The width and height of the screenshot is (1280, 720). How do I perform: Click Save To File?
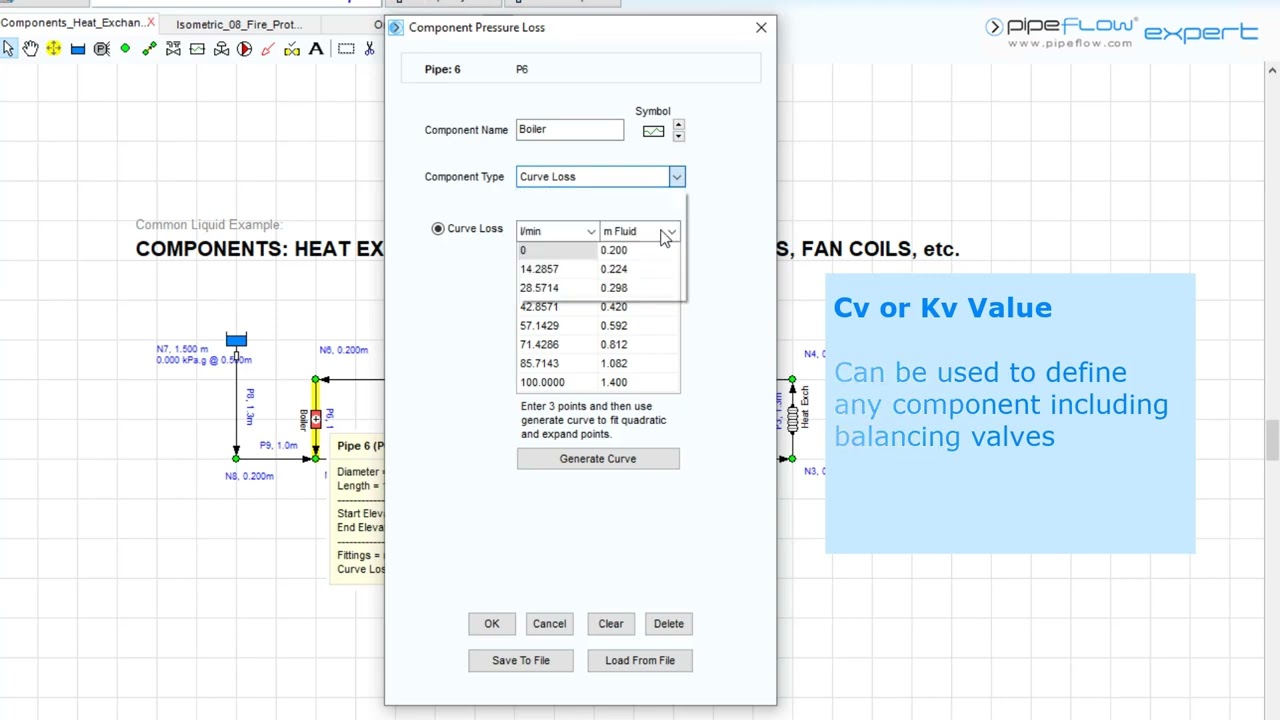click(x=521, y=661)
